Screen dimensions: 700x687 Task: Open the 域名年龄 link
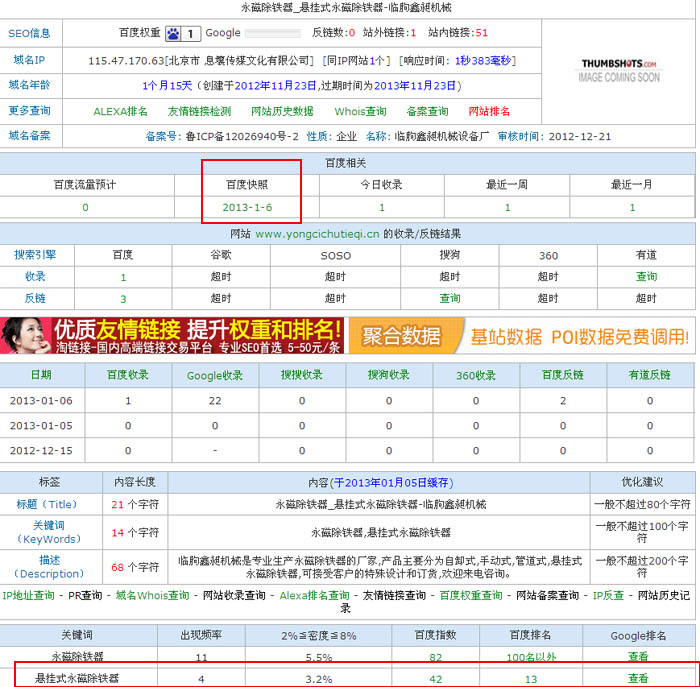29,85
